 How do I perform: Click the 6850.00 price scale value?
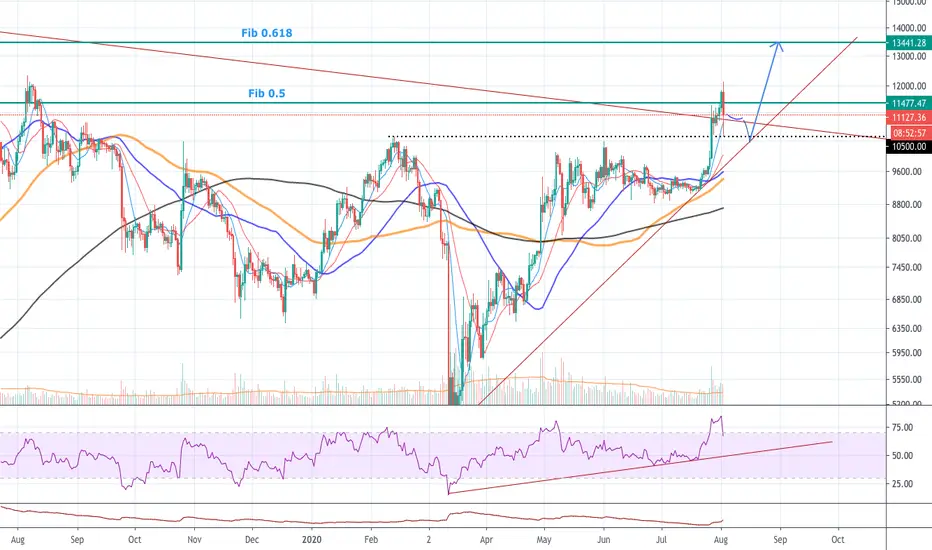coord(907,300)
